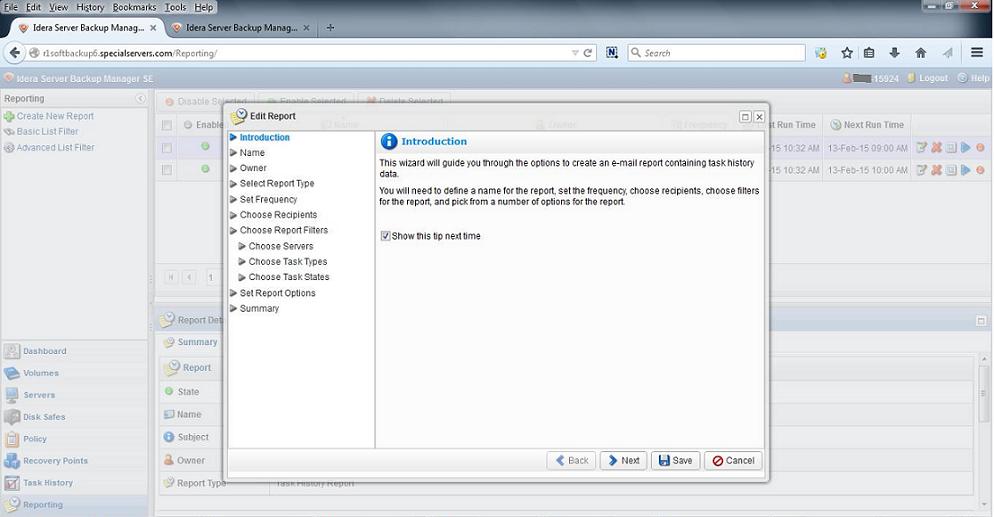The image size is (994, 517).
Task: Open the browser Edit menu
Action: (33, 7)
